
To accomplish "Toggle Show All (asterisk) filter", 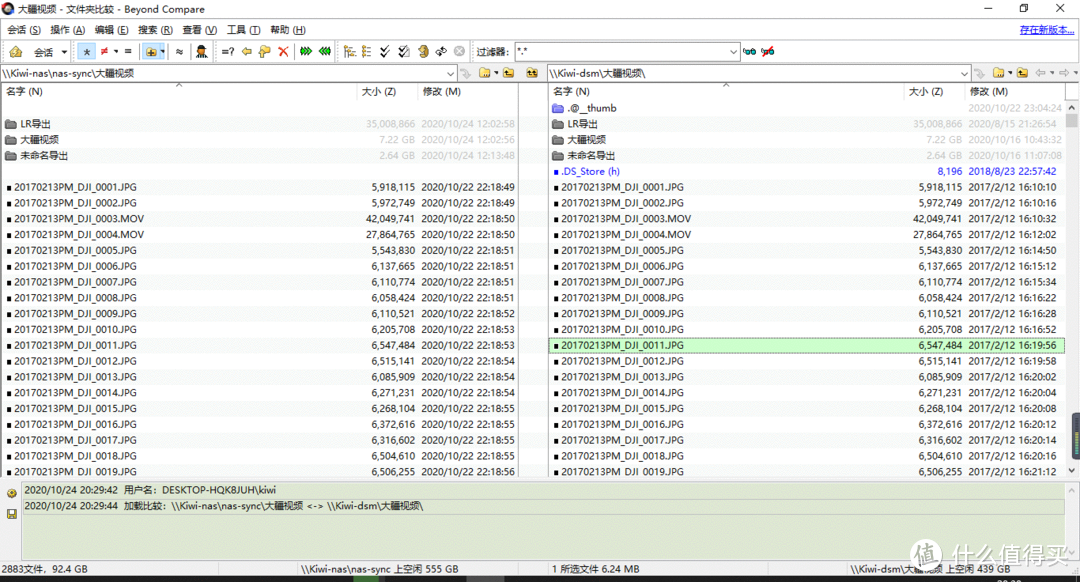I will coord(87,52).
